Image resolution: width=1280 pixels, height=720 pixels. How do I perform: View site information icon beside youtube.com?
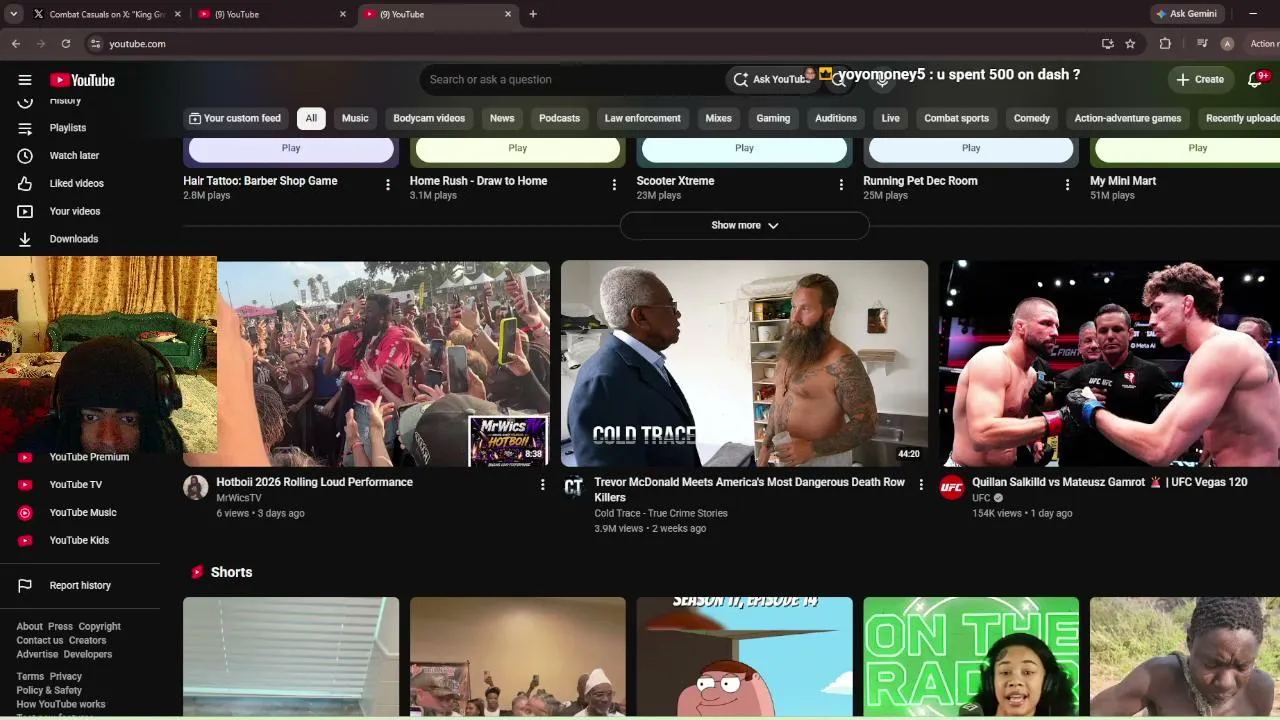pyautogui.click(x=95, y=44)
